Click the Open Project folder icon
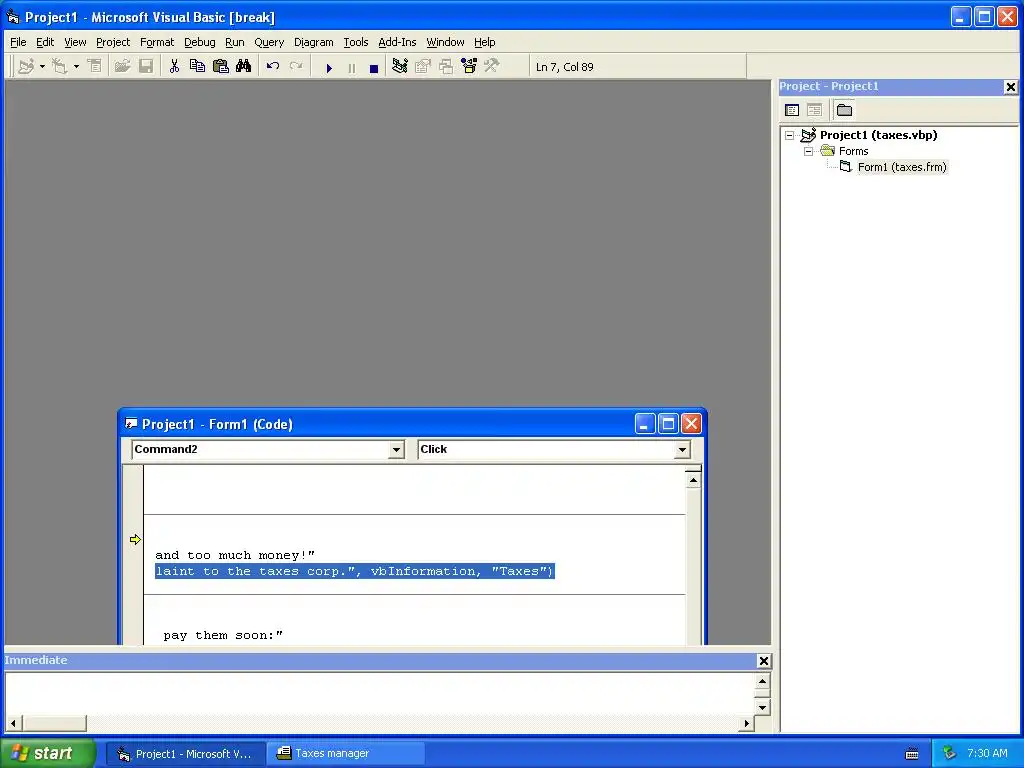The image size is (1024, 768). [122, 67]
